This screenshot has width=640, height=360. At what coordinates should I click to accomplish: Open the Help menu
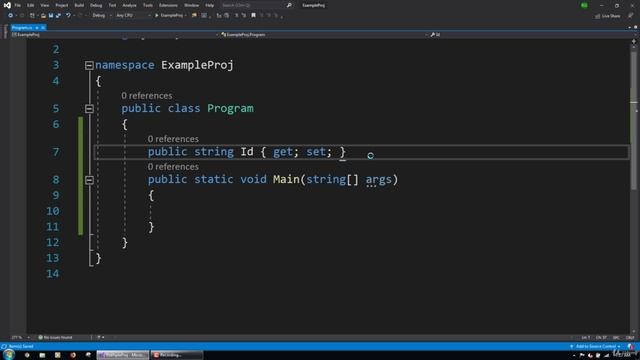tap(209, 5)
